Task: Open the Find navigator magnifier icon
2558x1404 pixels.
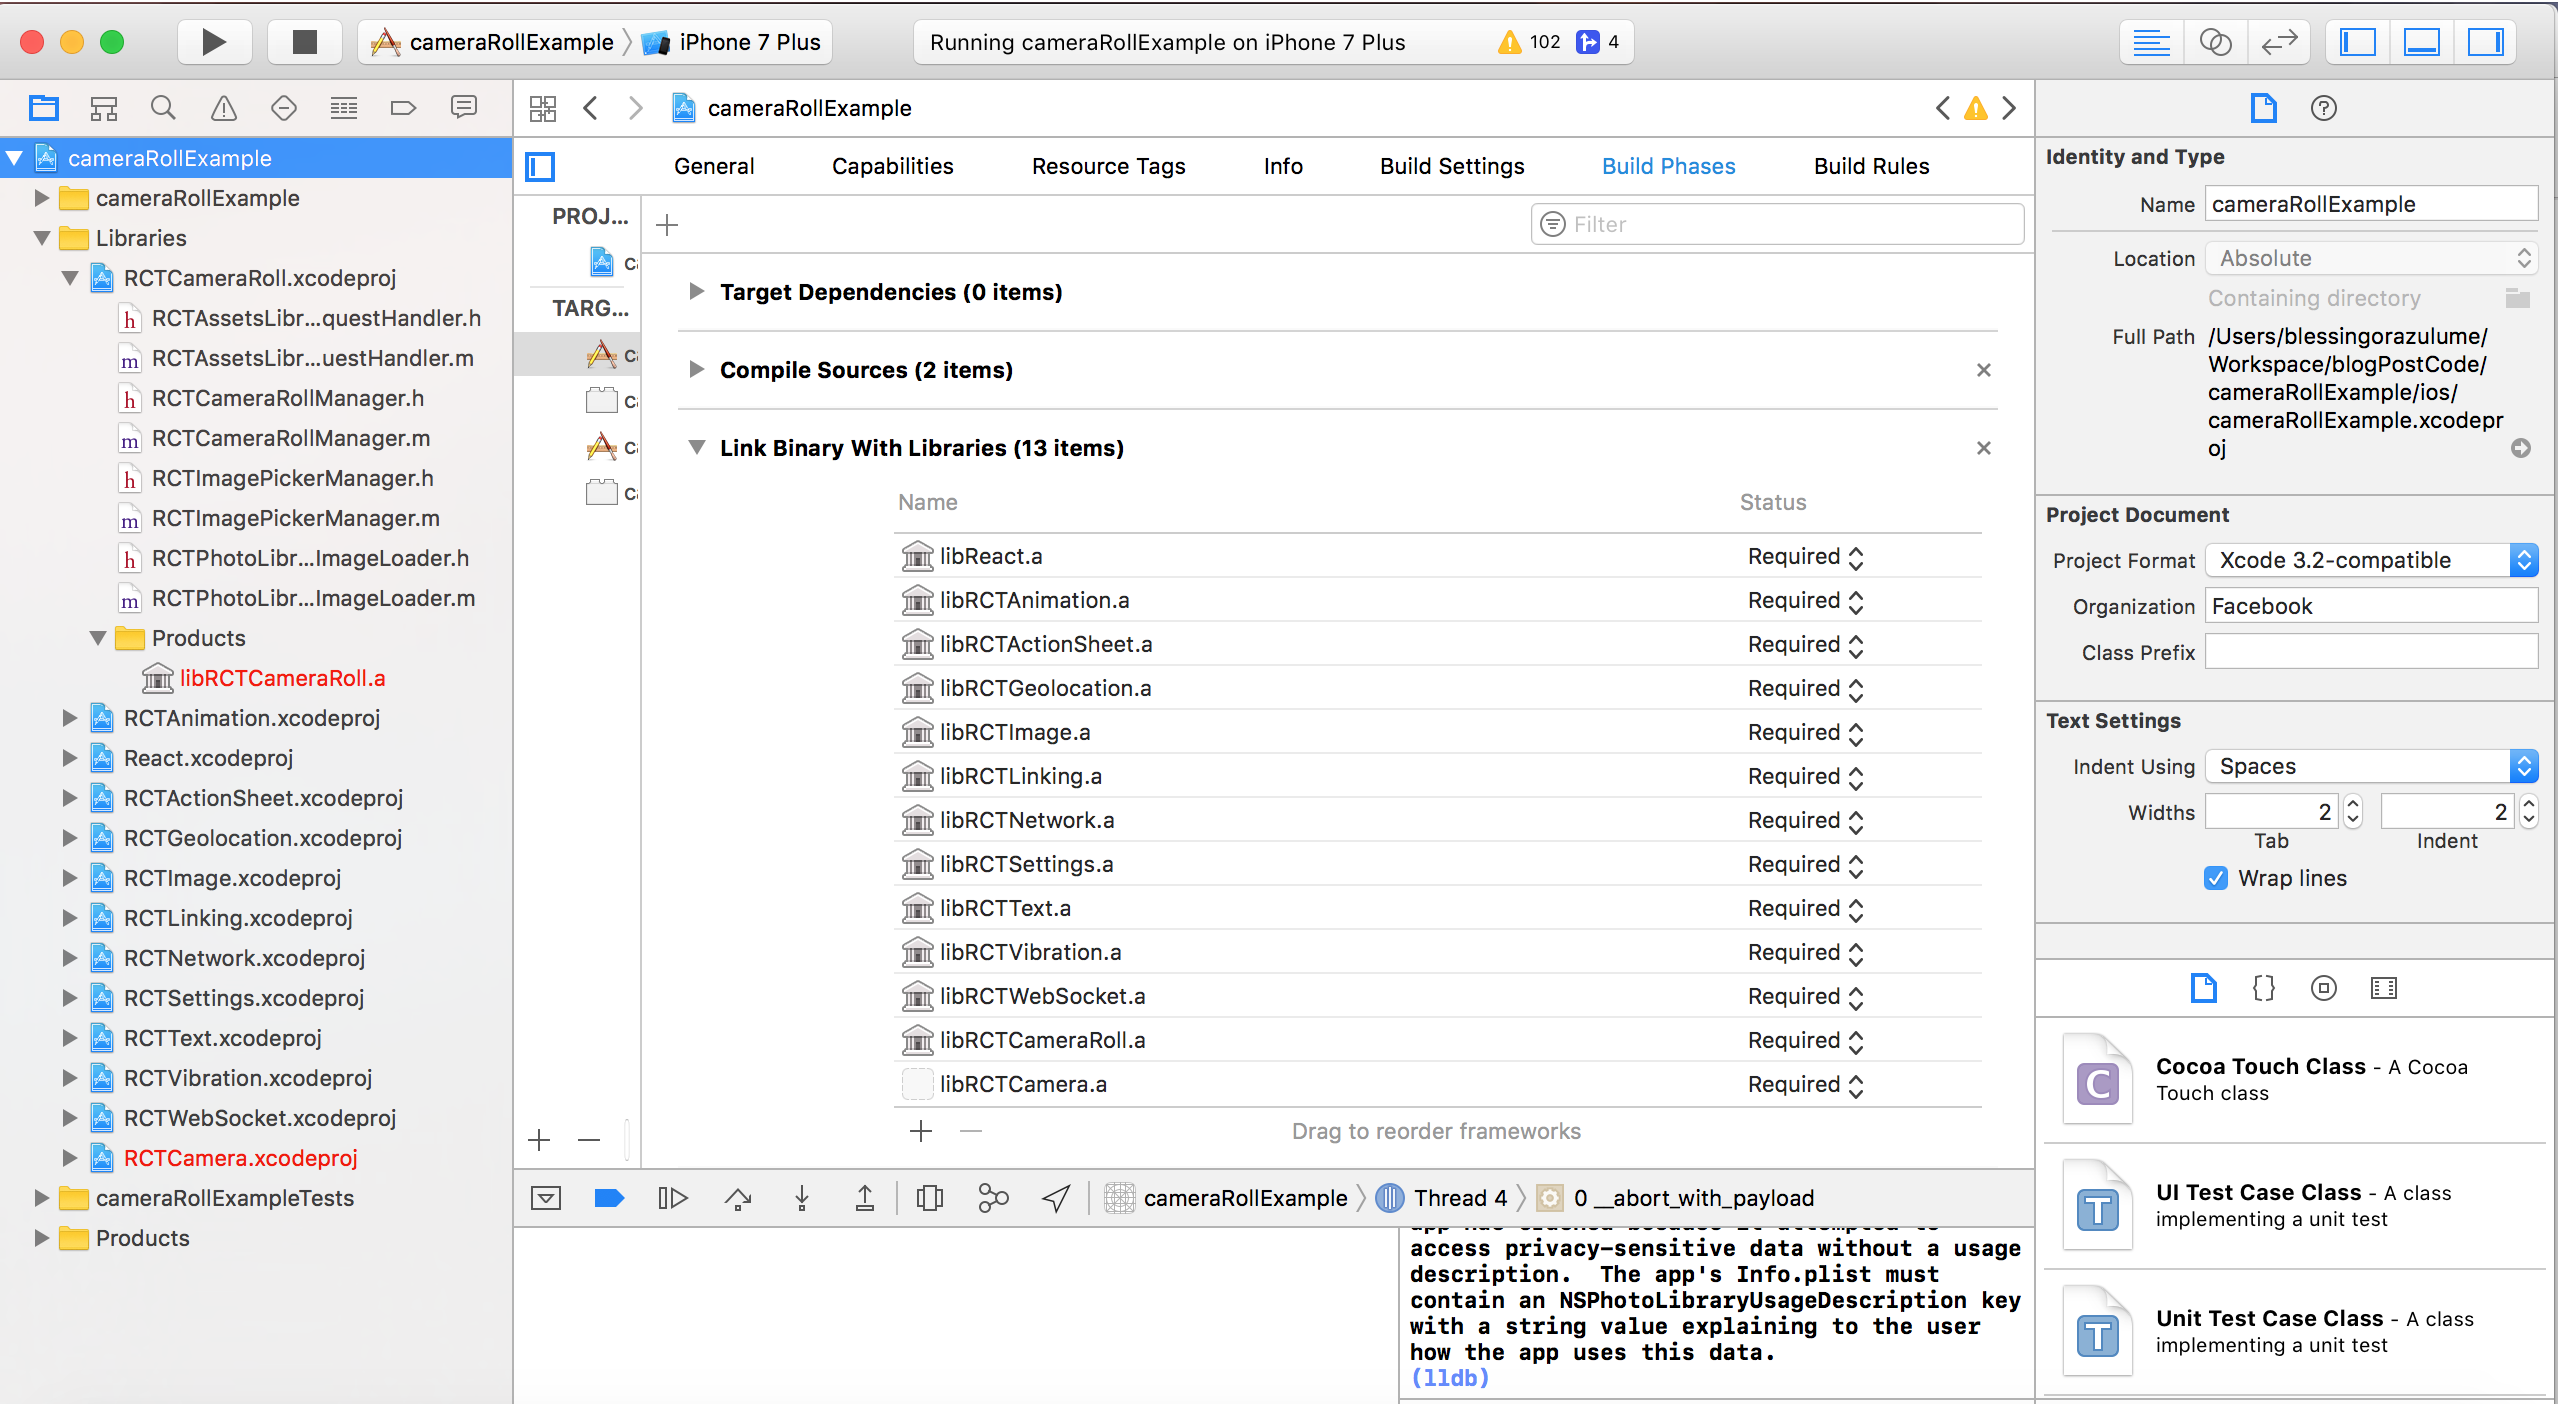Action: pyautogui.click(x=163, y=108)
